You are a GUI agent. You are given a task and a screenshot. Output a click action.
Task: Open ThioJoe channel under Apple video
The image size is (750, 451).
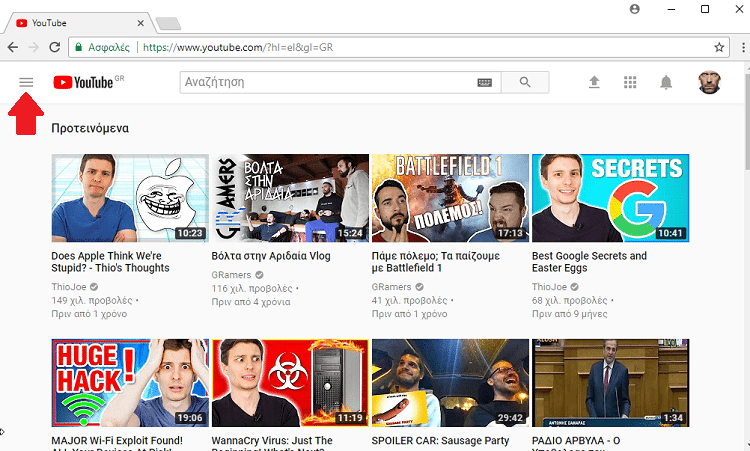point(69,286)
